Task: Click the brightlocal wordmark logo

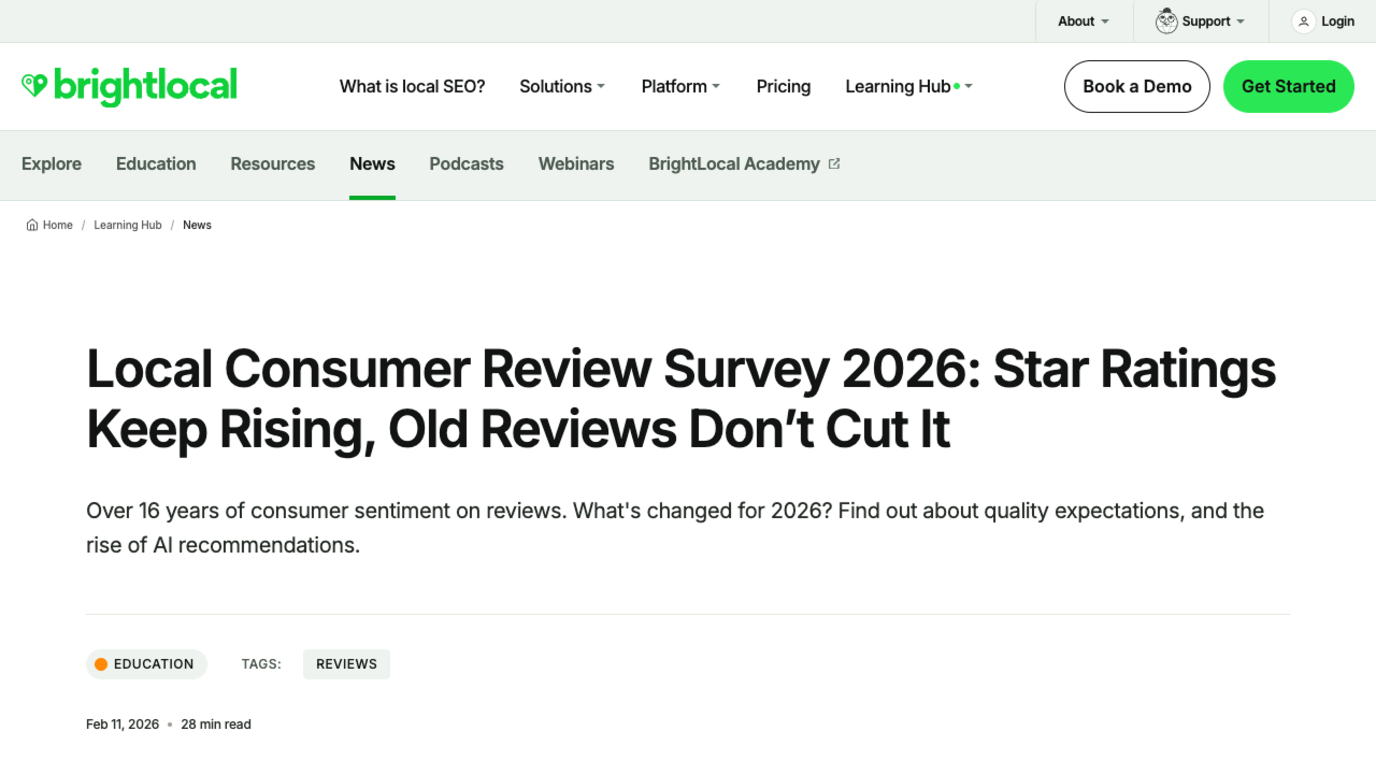Action: [145, 86]
